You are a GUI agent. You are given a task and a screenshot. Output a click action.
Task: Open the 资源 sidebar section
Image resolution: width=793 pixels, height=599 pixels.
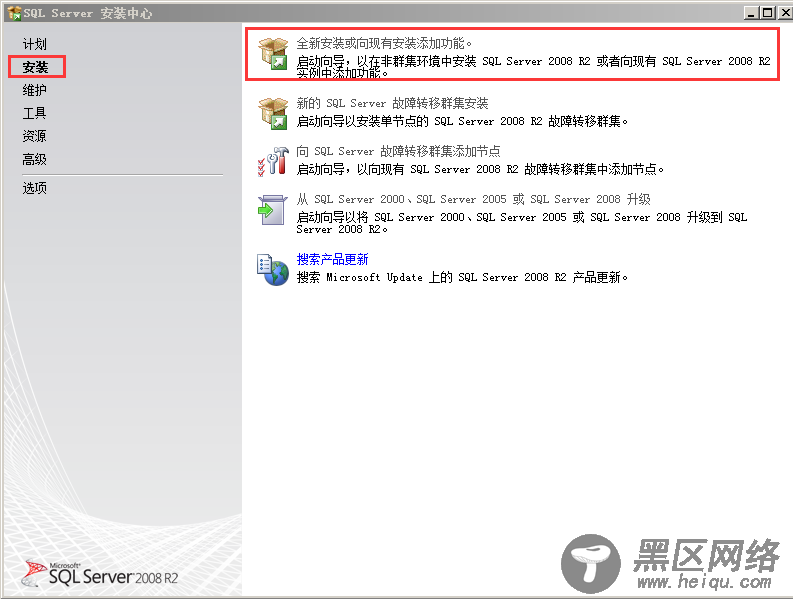click(34, 136)
